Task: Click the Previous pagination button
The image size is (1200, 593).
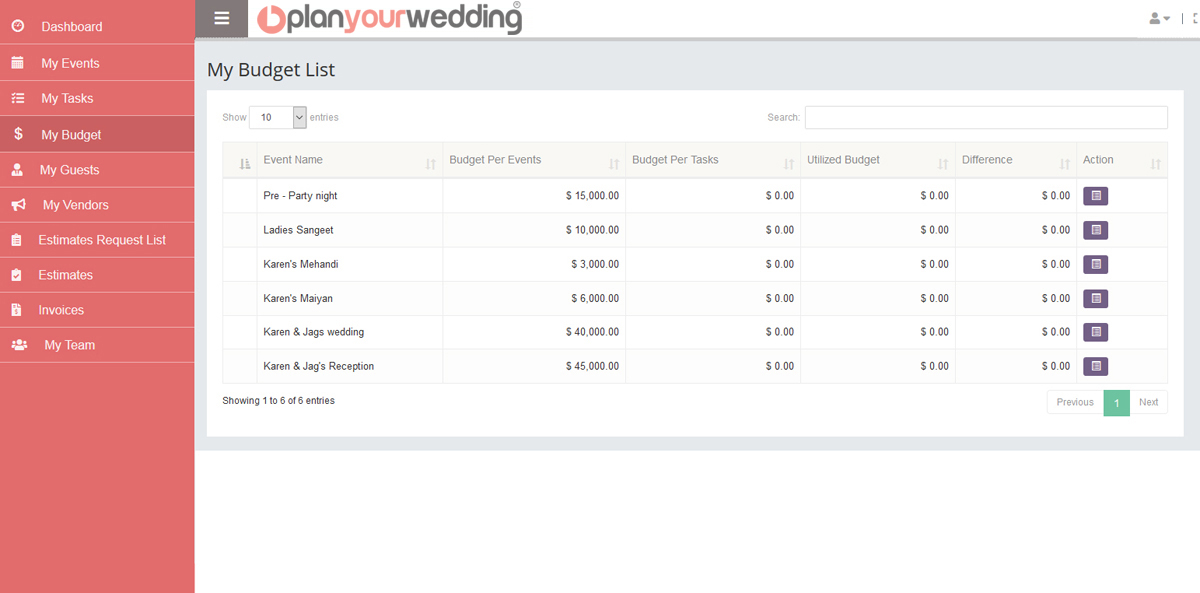Action: tap(1075, 402)
